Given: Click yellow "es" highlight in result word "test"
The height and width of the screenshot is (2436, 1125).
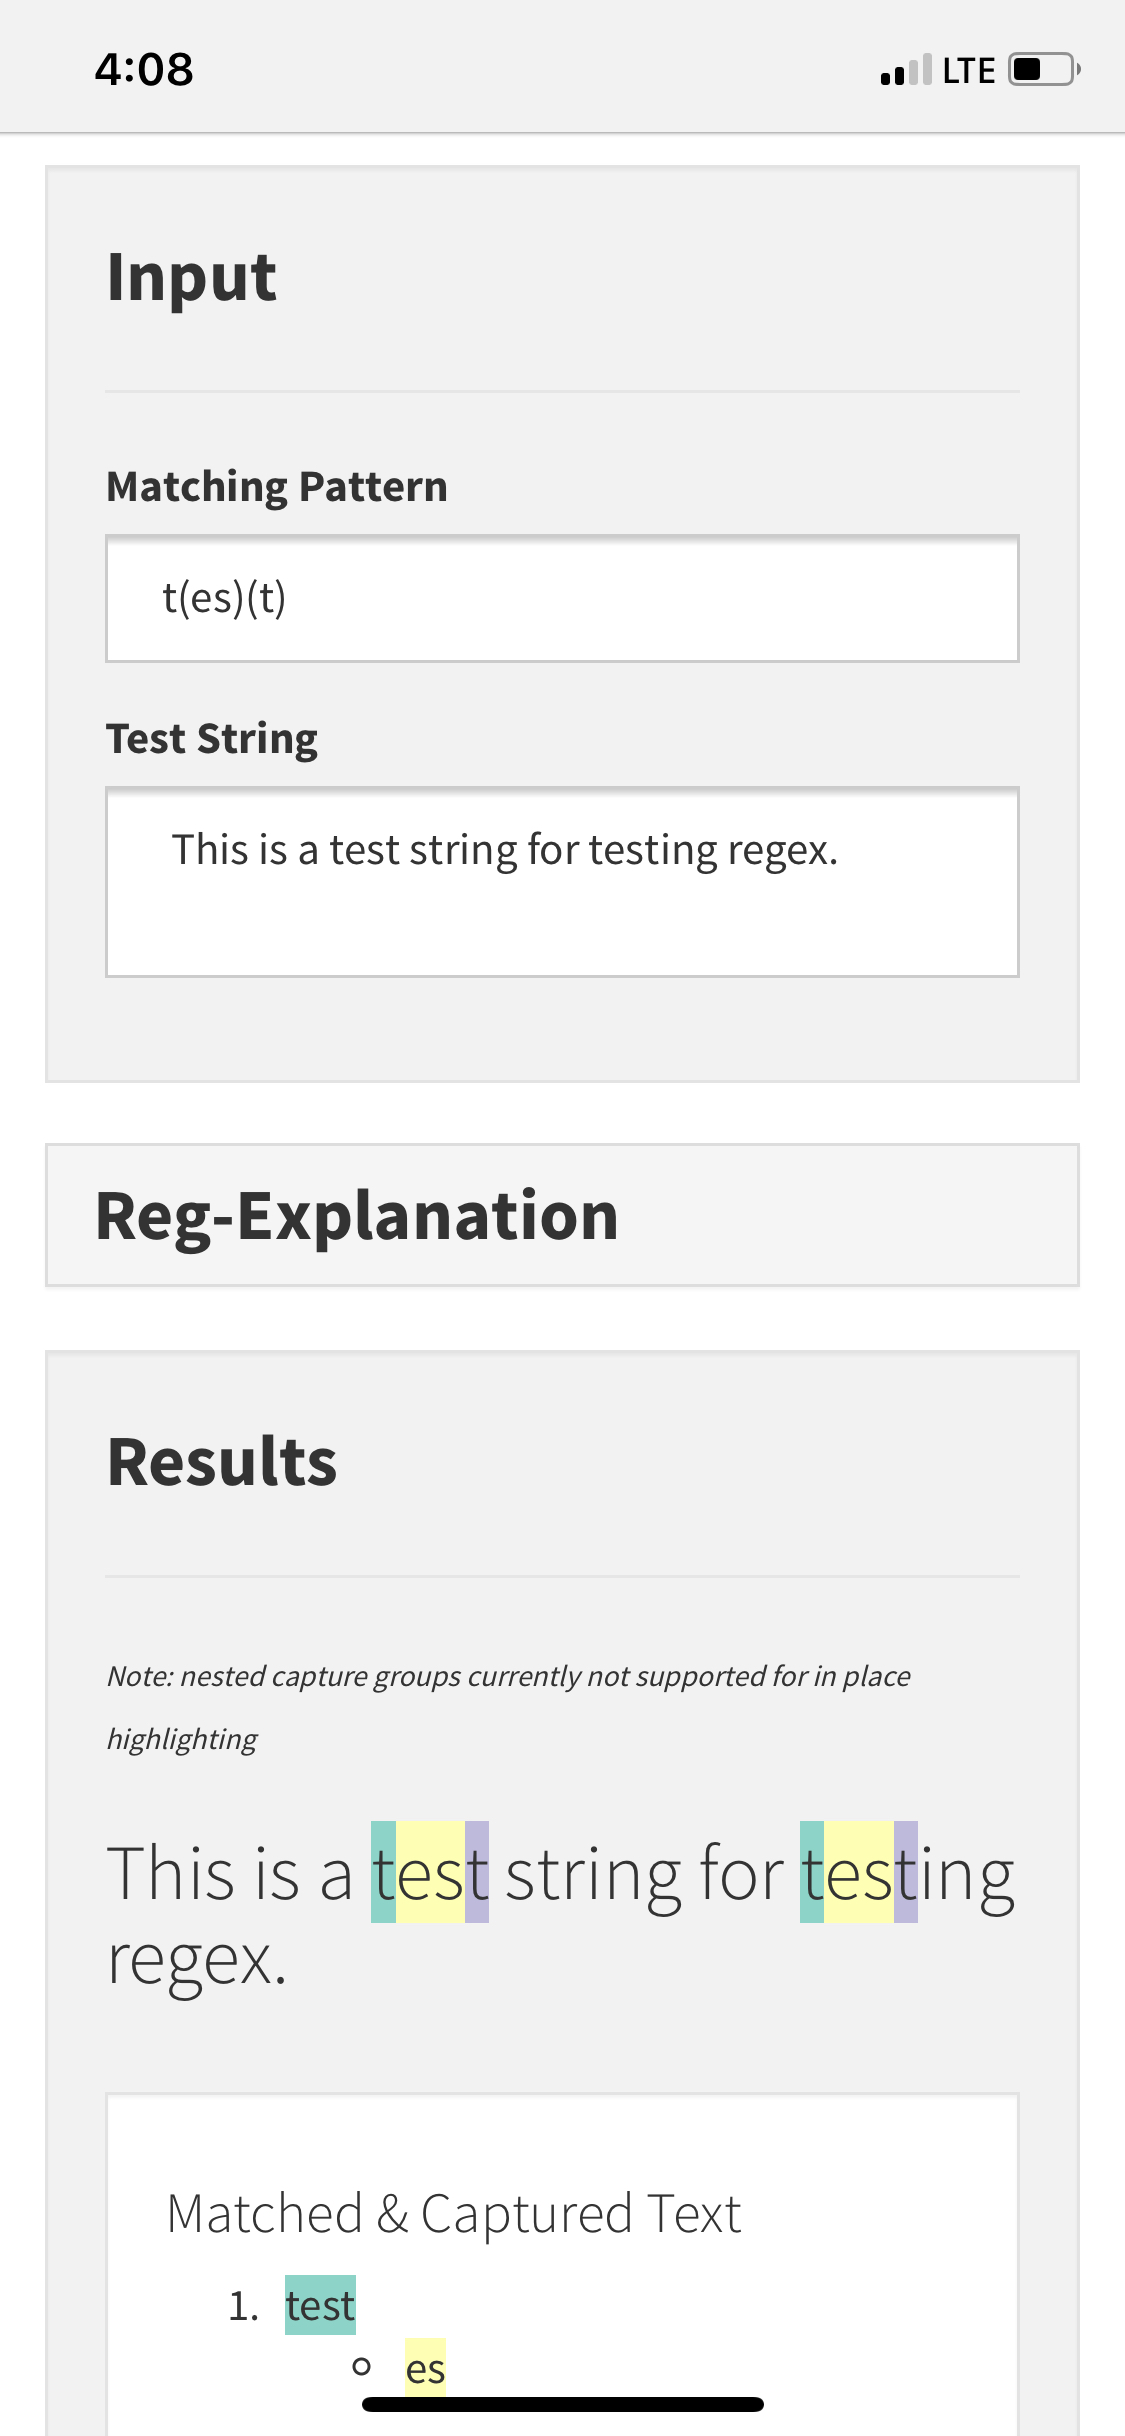Looking at the screenshot, I should coord(430,1872).
